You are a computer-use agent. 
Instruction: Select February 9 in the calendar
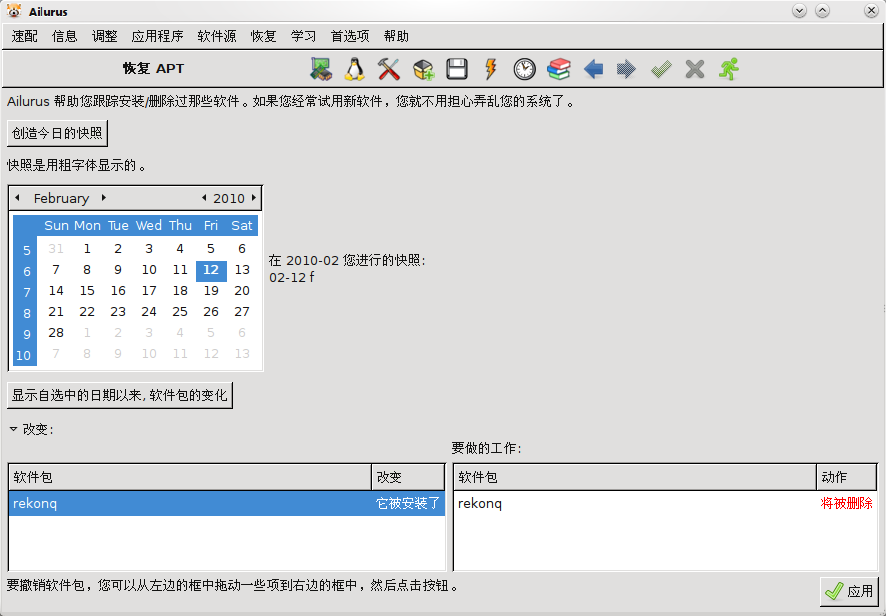[118, 270]
